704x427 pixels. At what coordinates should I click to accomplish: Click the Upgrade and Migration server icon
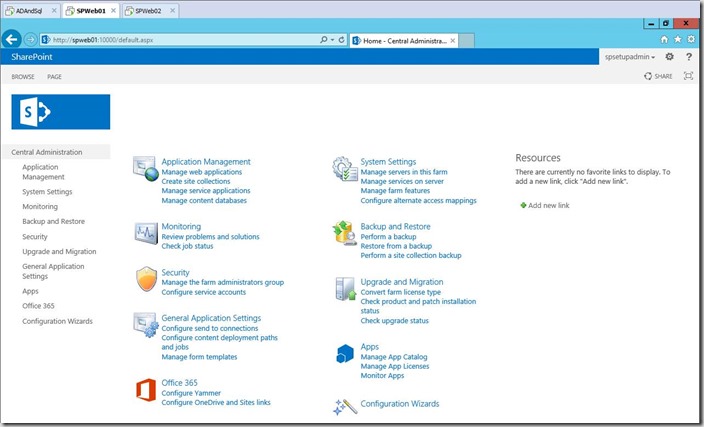pyautogui.click(x=344, y=290)
